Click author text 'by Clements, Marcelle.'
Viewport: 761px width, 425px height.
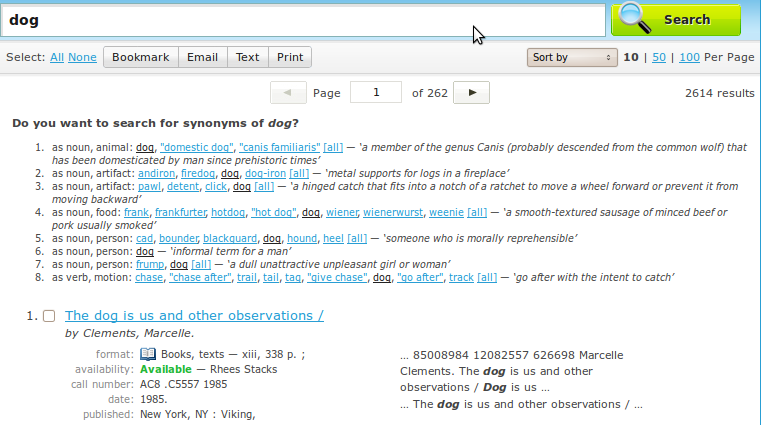click(x=130, y=333)
